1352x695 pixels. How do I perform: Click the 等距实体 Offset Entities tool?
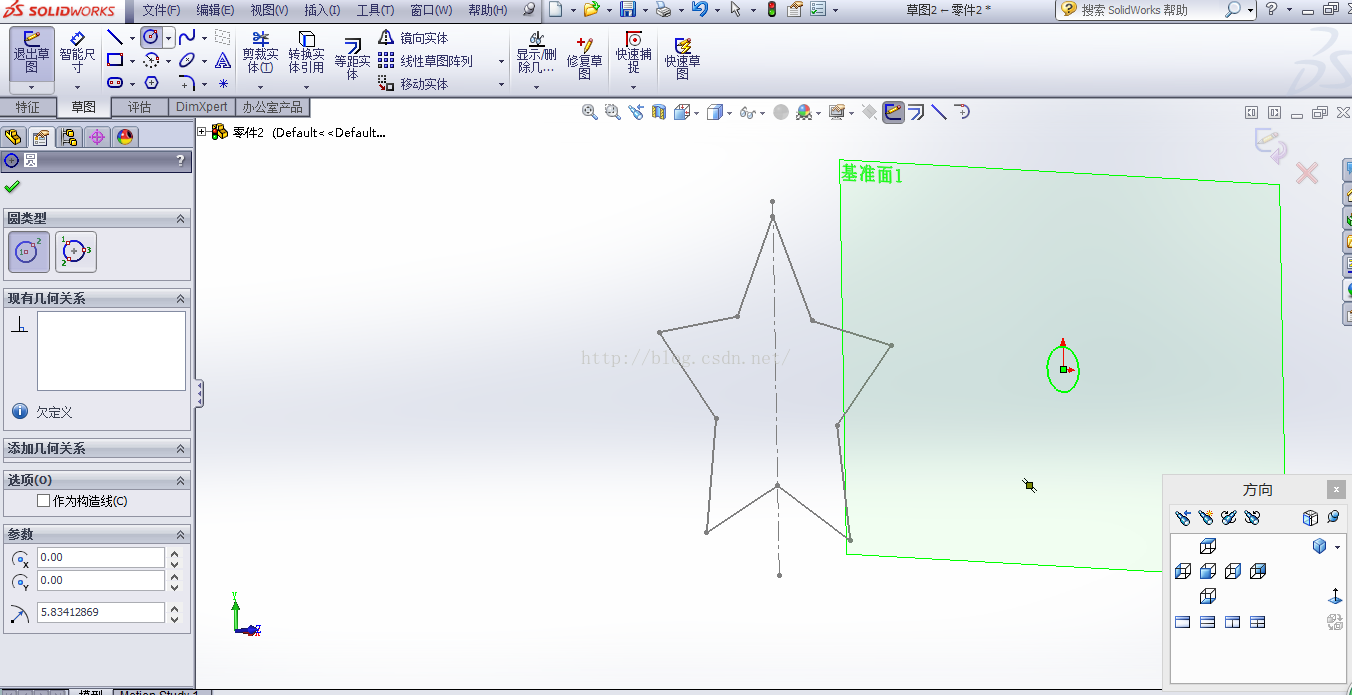click(352, 60)
